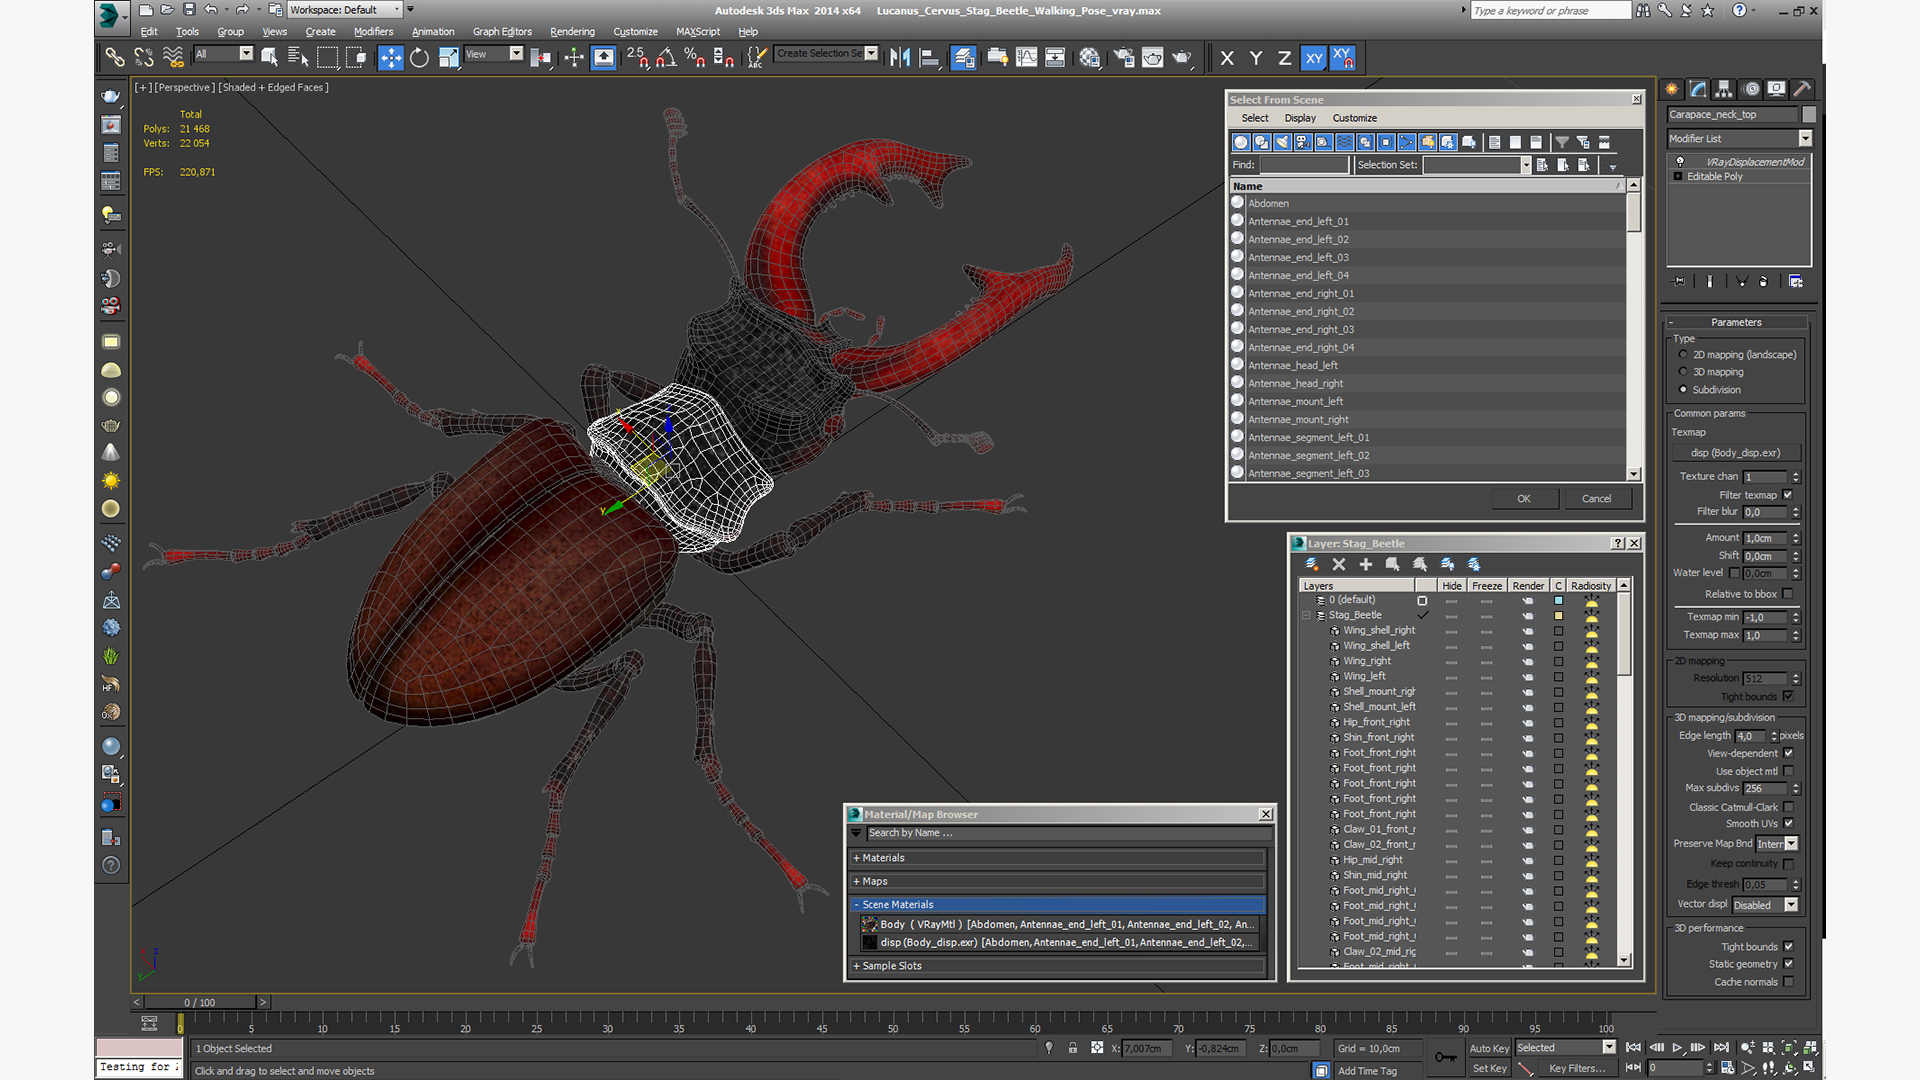Click the Unlink Selection tool
The image size is (1920, 1080).
click(x=144, y=57)
